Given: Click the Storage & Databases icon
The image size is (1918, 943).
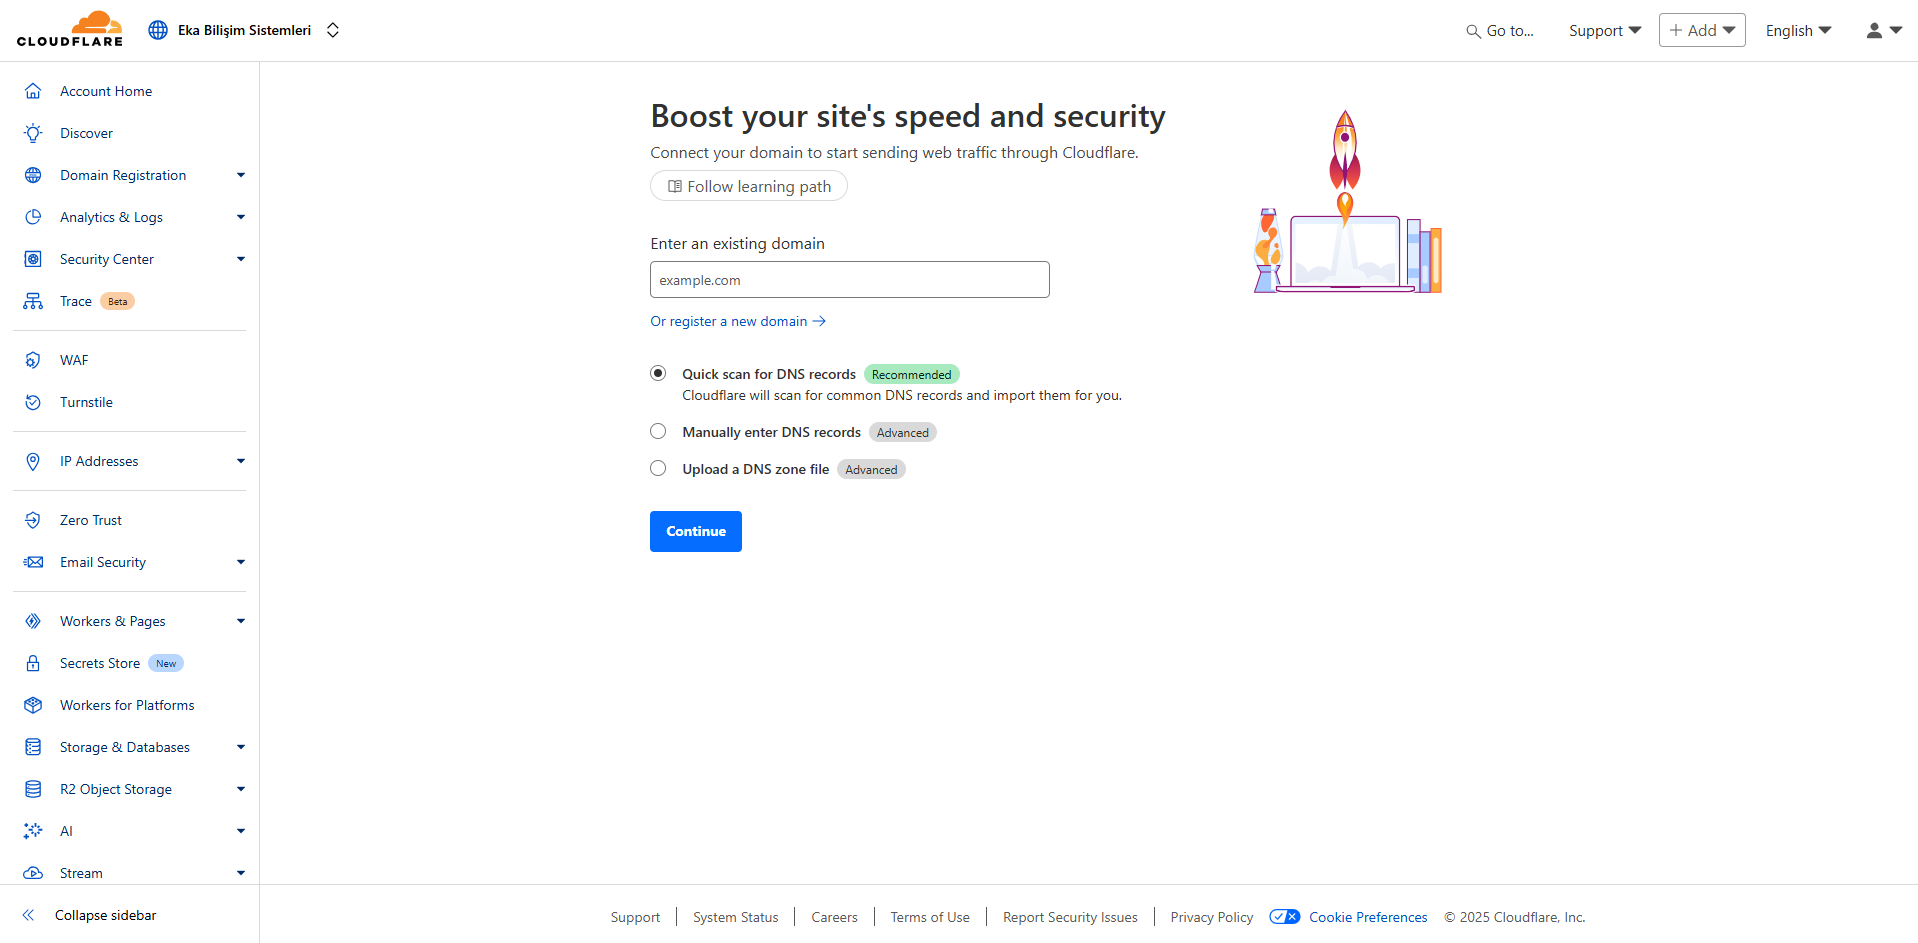Looking at the screenshot, I should tap(33, 747).
